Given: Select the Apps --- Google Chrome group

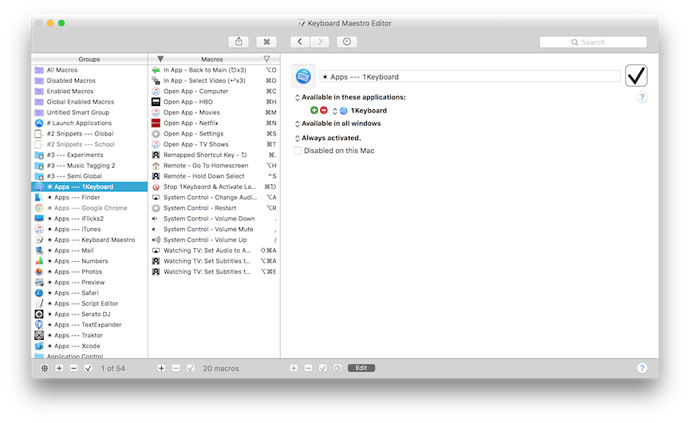Looking at the screenshot, I should [x=89, y=208].
